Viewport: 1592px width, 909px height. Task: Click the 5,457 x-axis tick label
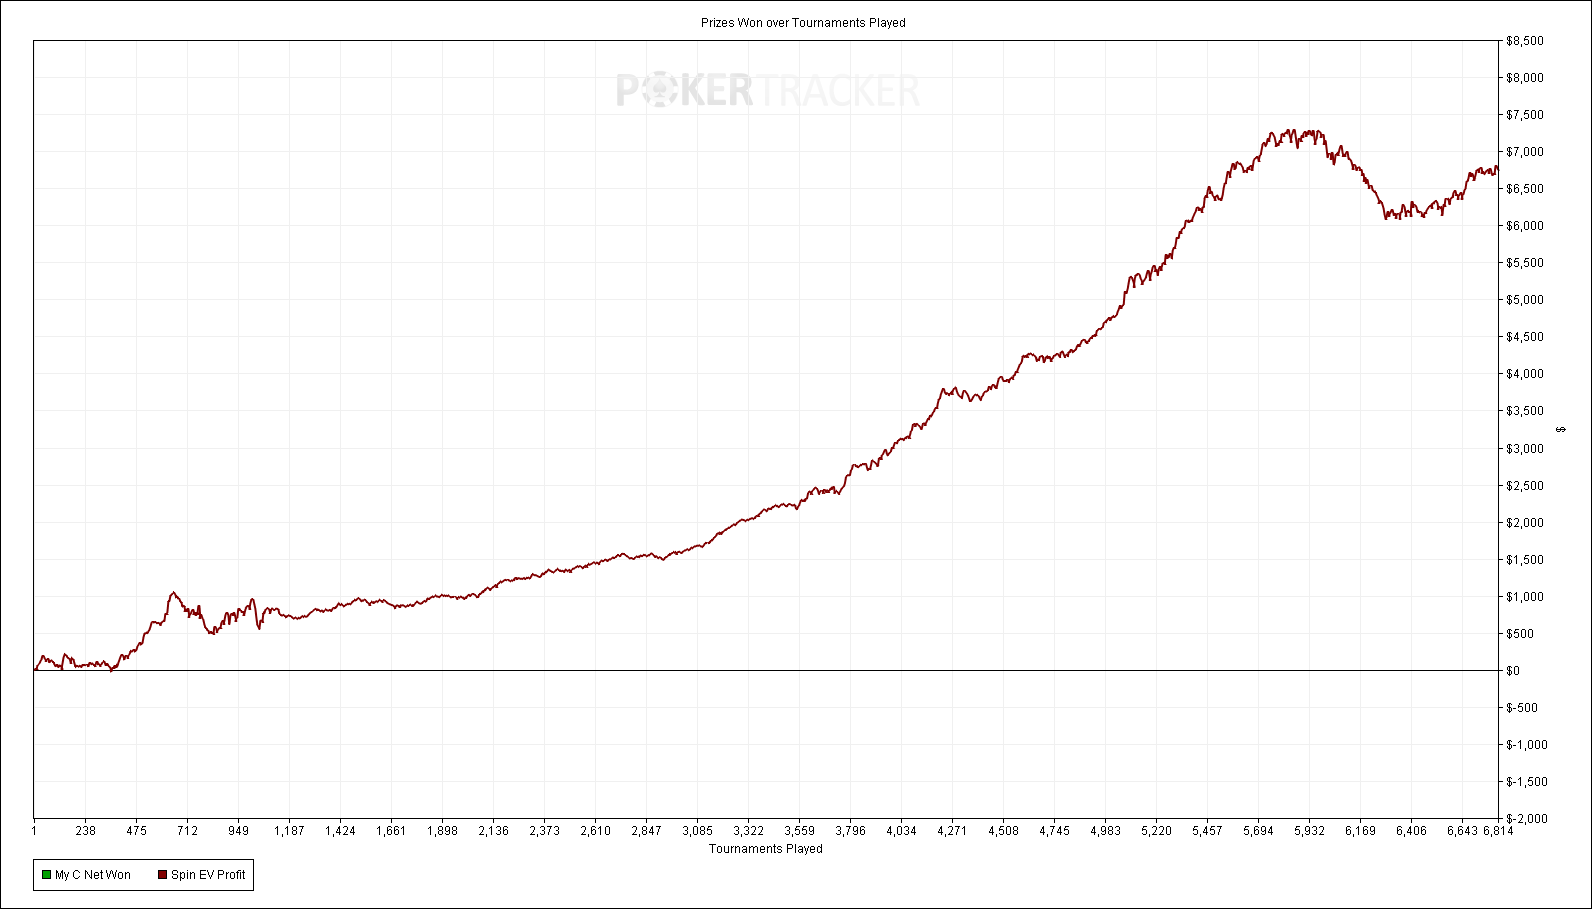click(1207, 831)
